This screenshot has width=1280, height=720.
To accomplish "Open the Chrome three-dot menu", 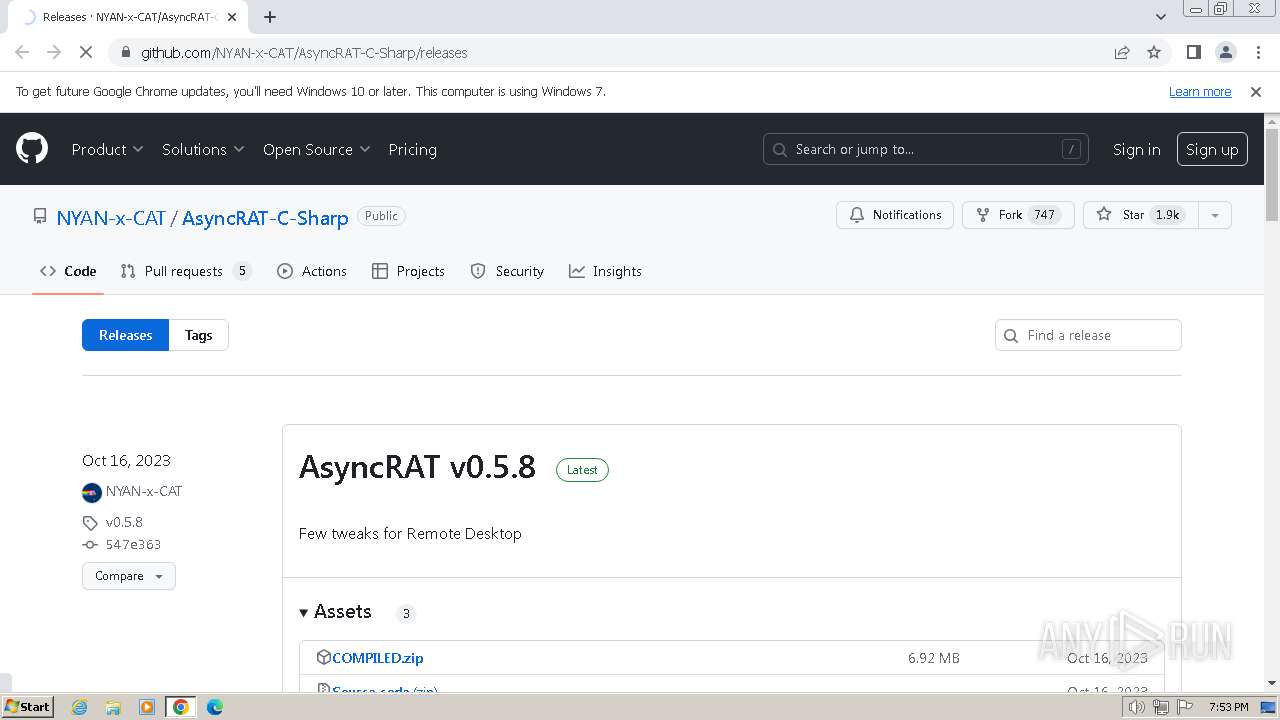I will 1257,52.
